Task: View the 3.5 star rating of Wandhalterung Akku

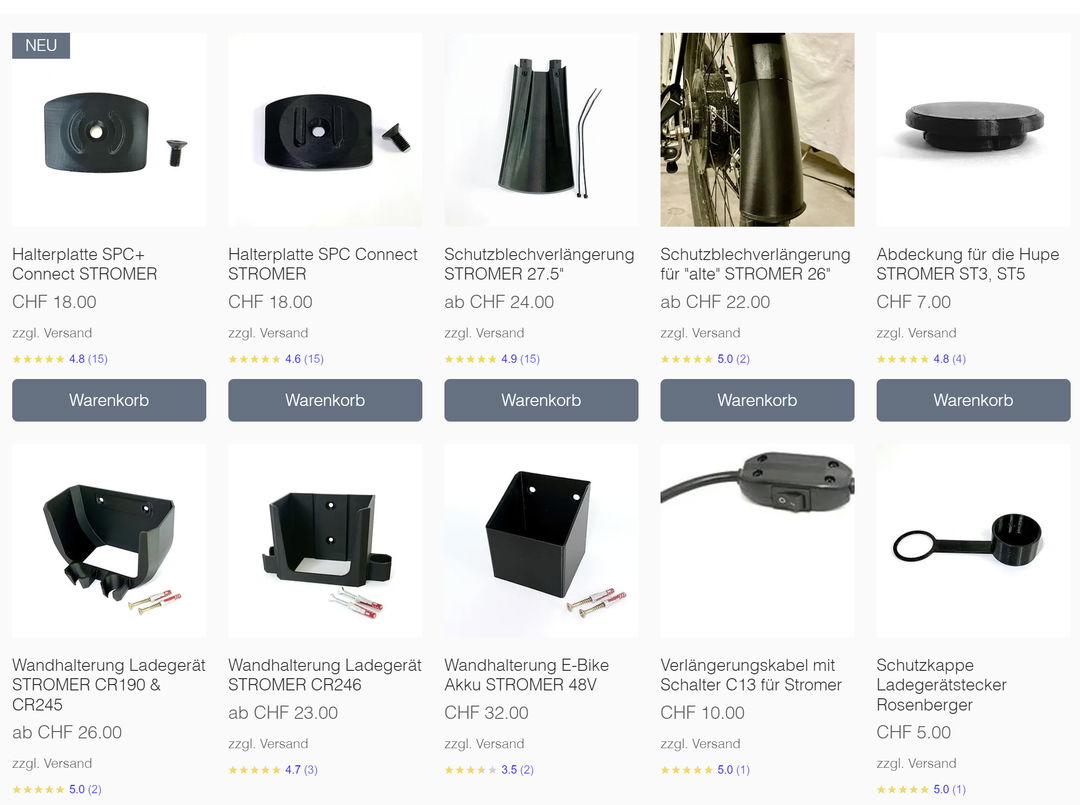Action: pos(489,770)
